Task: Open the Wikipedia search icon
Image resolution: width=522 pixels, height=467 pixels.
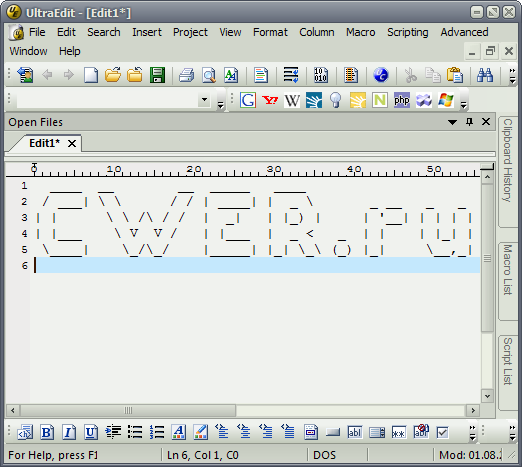Action: coord(292,100)
